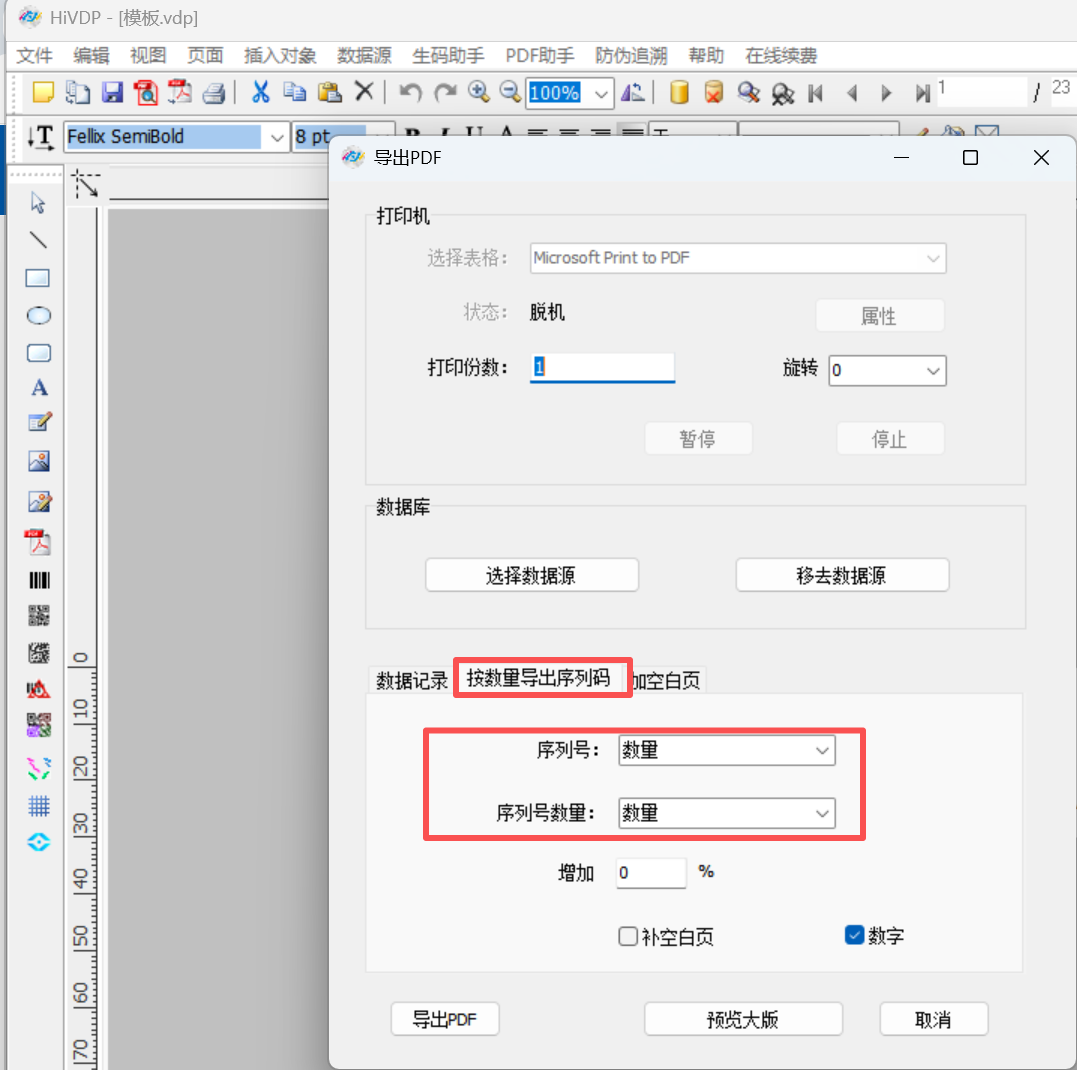Click the Undo arrow icon
The image size is (1077, 1070).
(x=410, y=93)
